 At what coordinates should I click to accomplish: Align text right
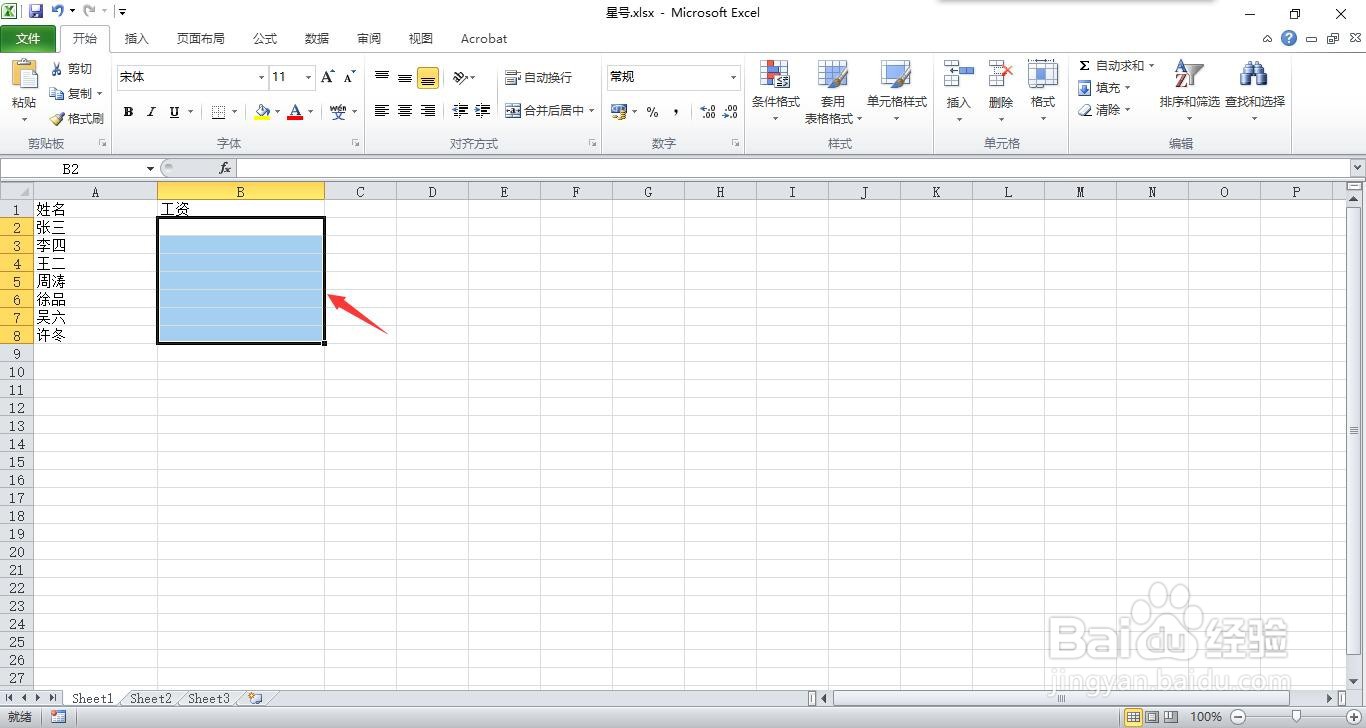point(428,111)
